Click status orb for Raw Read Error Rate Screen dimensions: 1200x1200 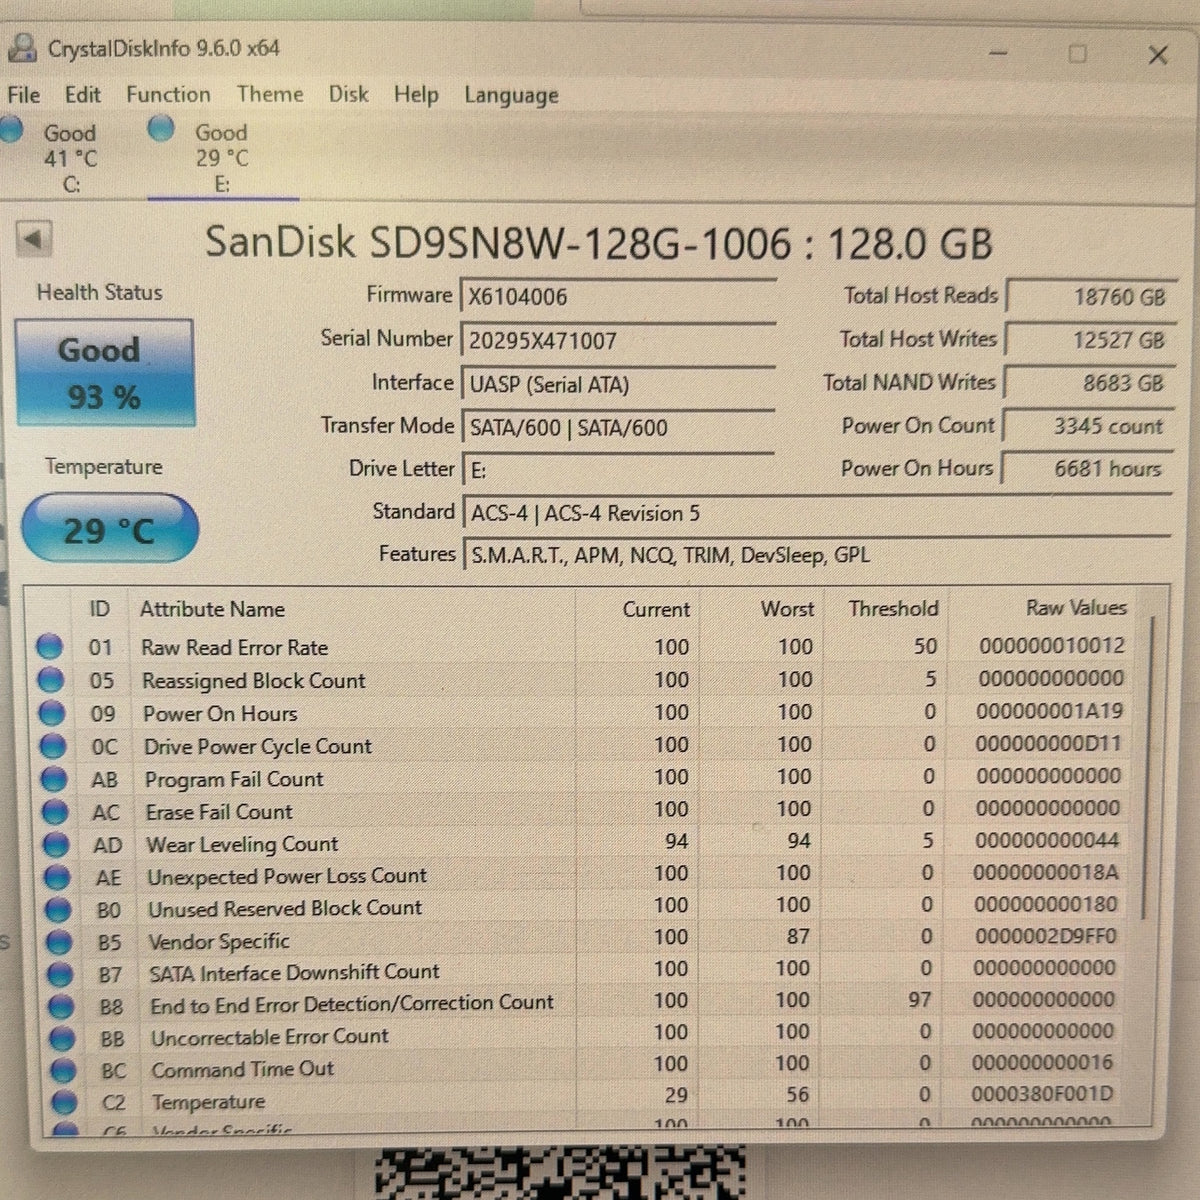pyautogui.click(x=49, y=647)
